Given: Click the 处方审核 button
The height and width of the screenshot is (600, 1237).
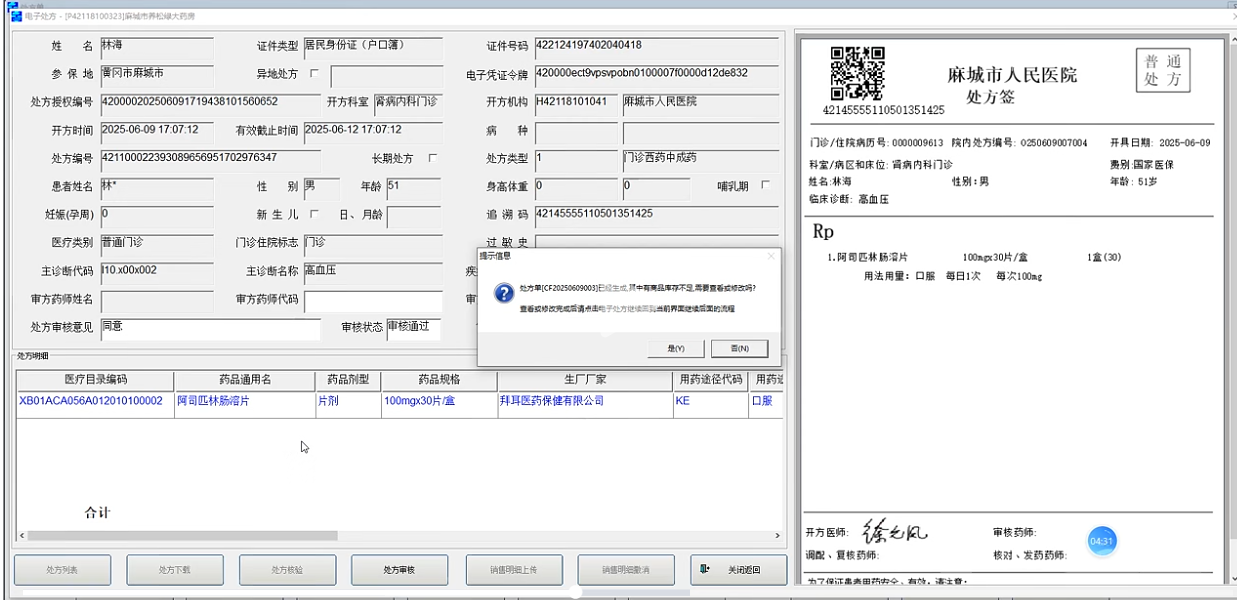Looking at the screenshot, I should 399,570.
